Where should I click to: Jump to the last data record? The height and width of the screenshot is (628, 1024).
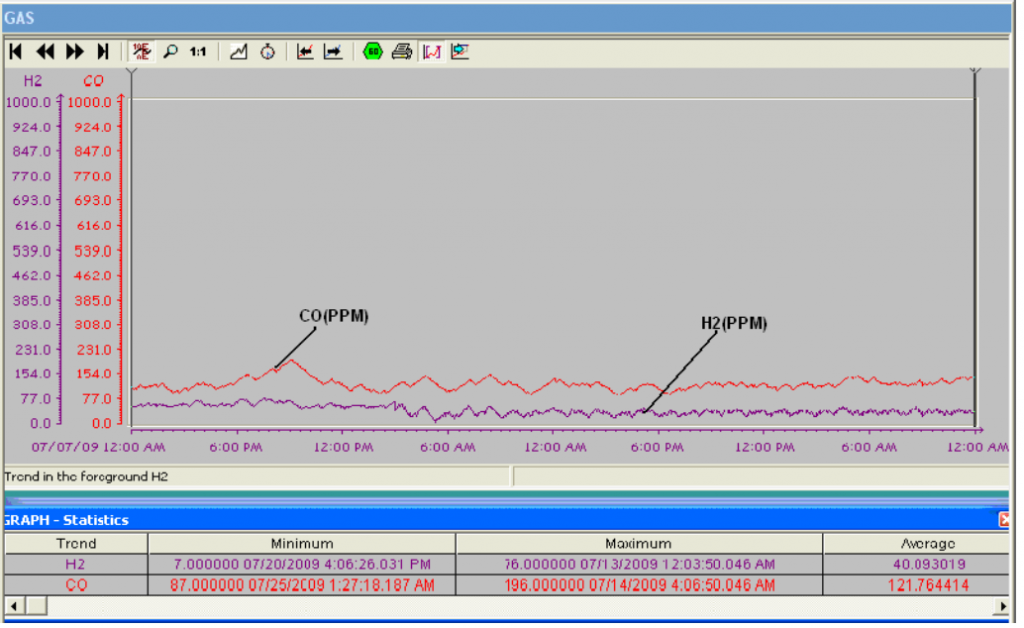pos(103,52)
